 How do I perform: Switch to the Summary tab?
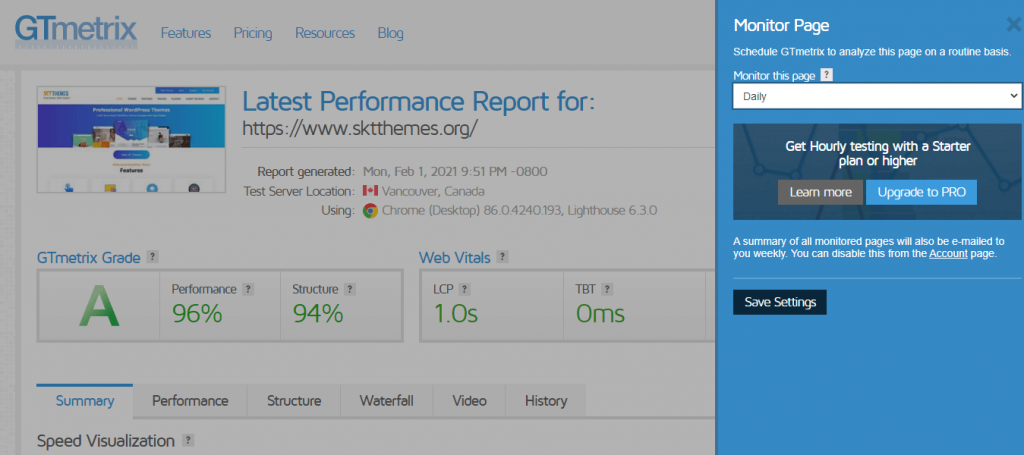(x=85, y=401)
